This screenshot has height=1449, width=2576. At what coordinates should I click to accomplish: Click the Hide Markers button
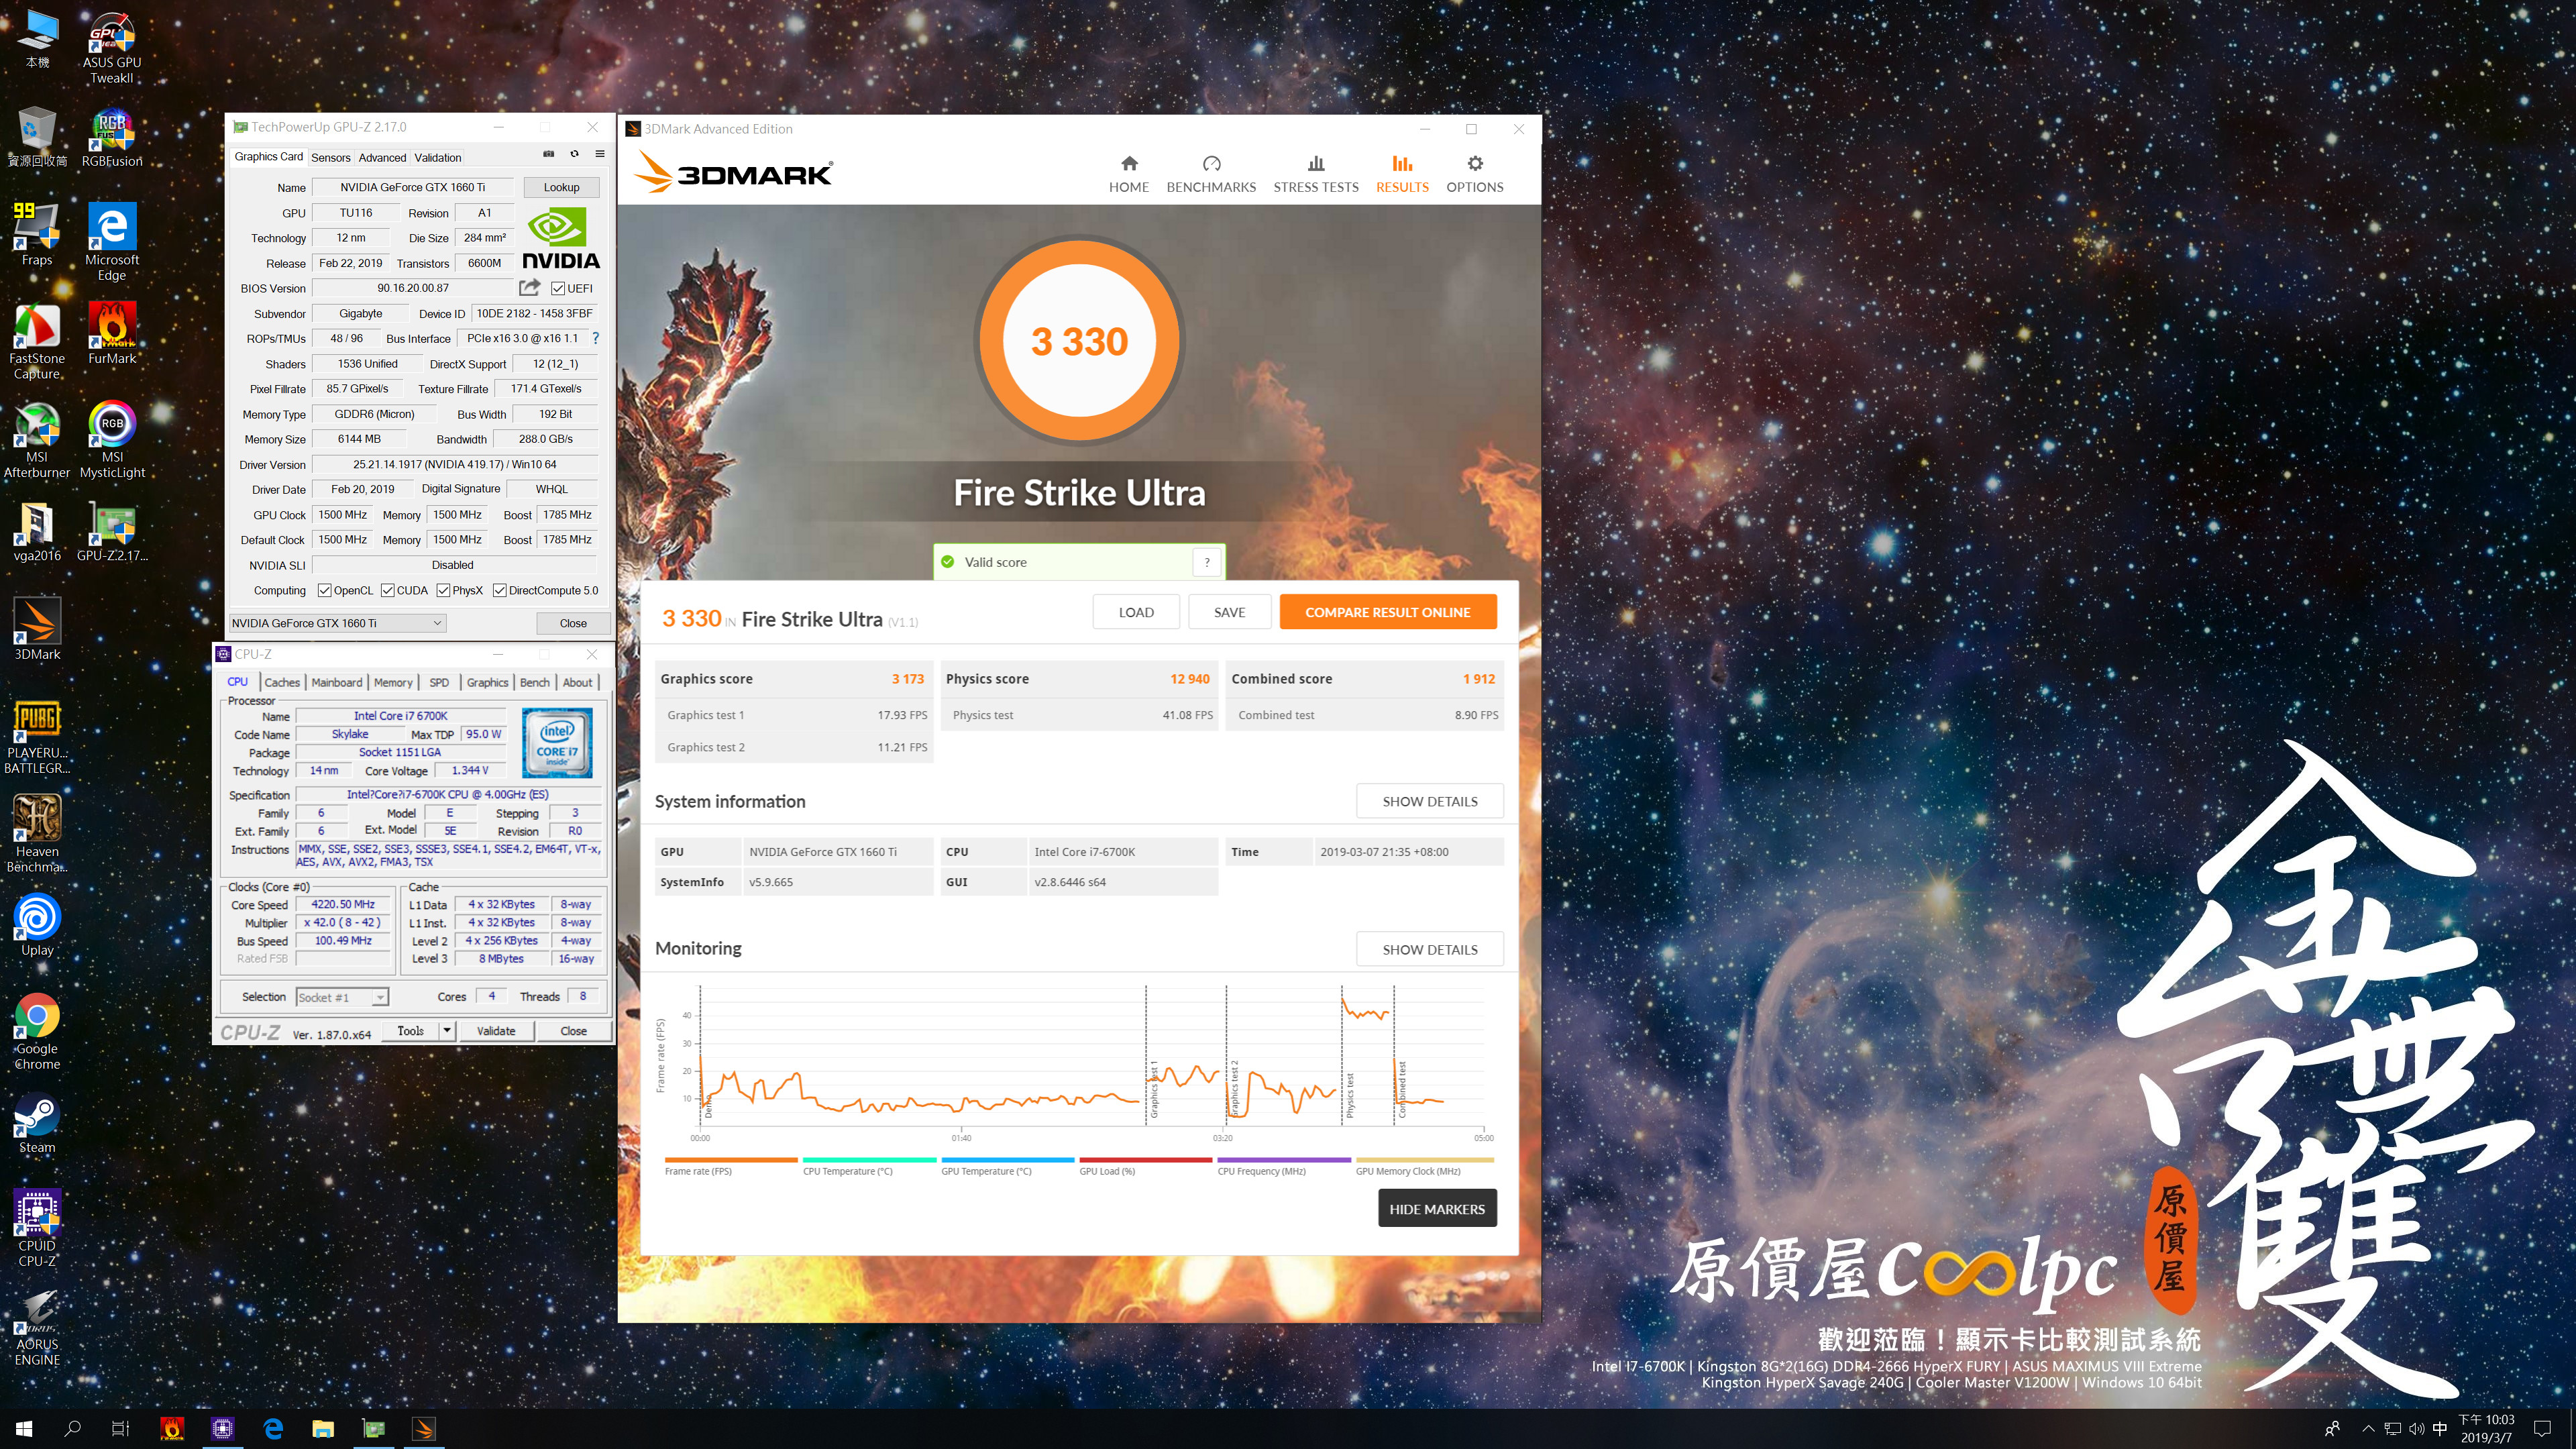(x=1437, y=1209)
